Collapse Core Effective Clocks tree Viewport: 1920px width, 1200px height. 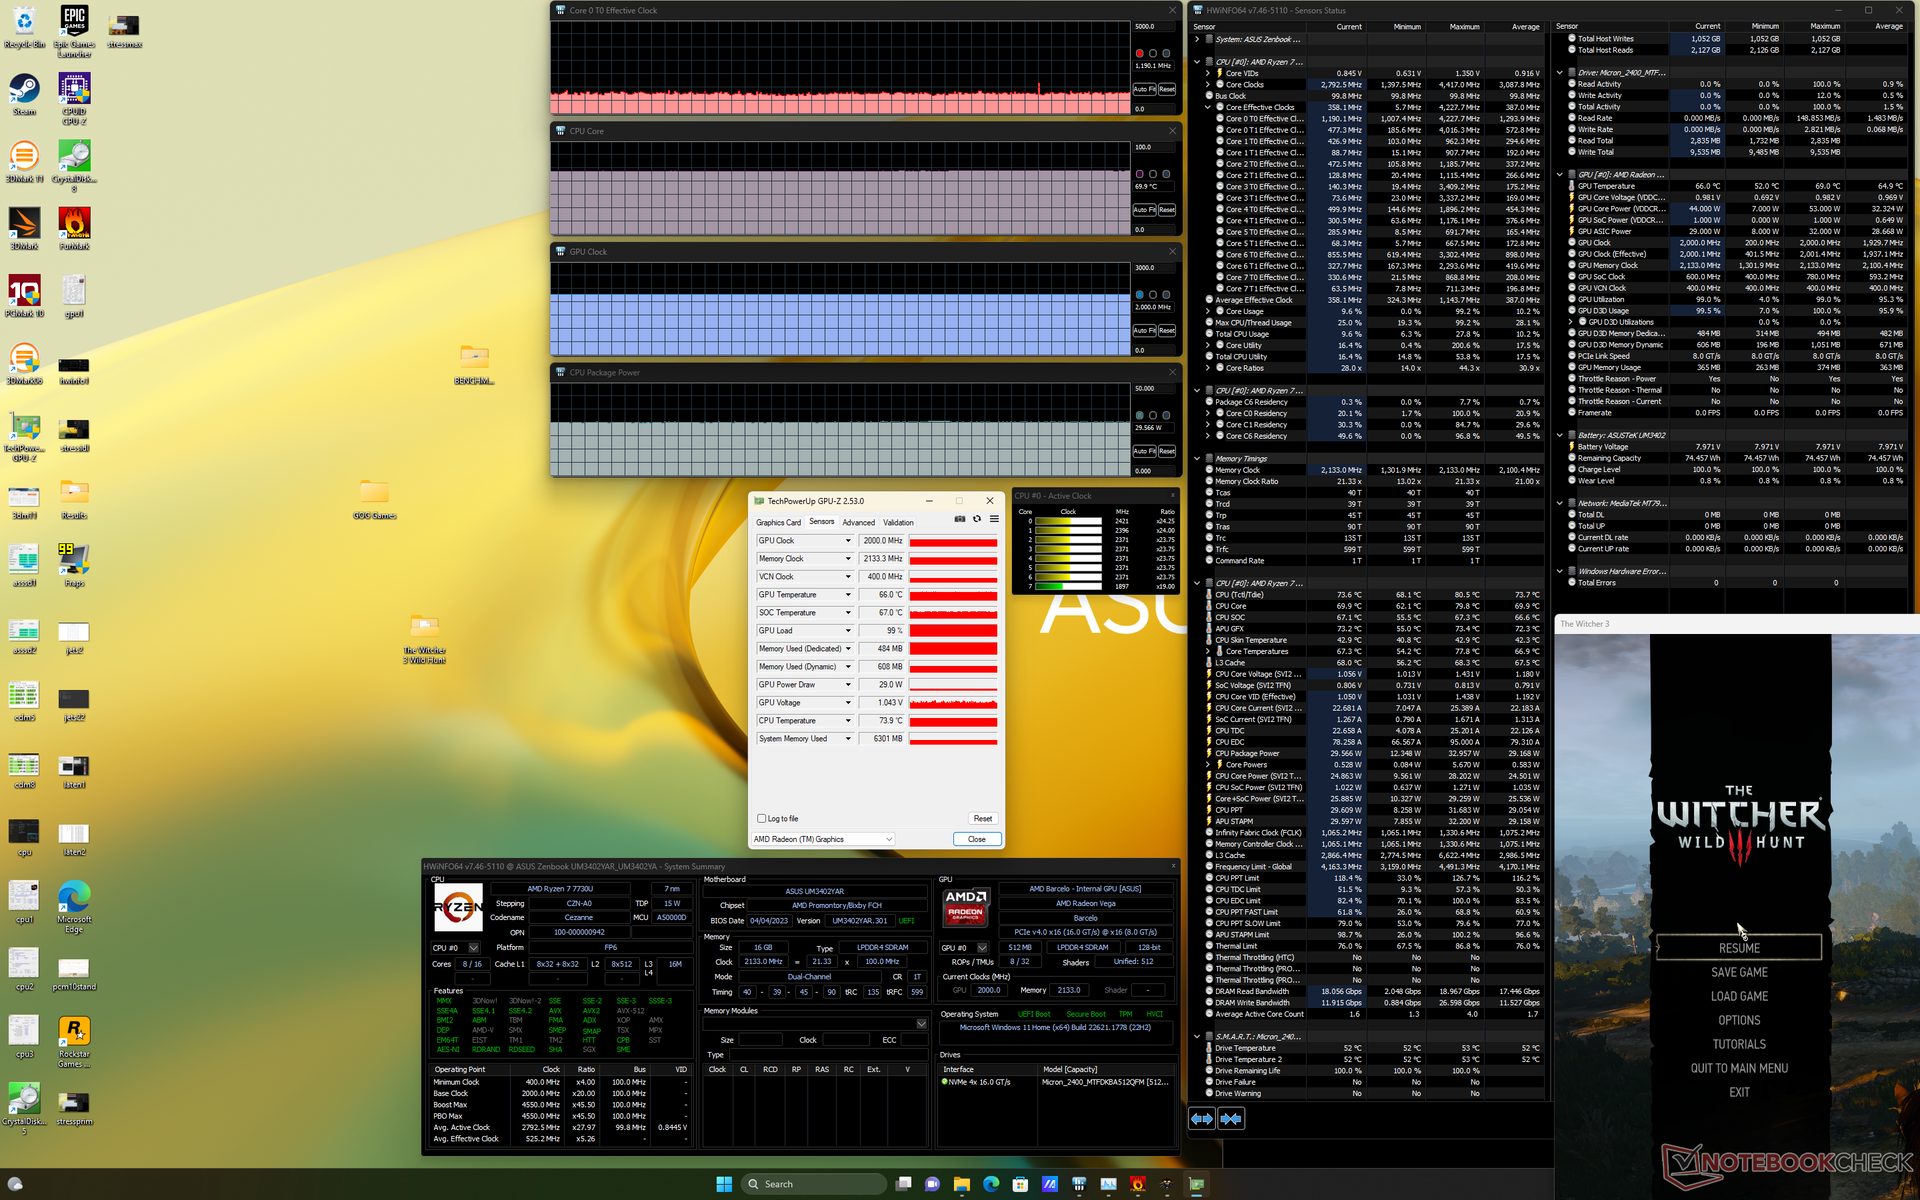tap(1208, 107)
